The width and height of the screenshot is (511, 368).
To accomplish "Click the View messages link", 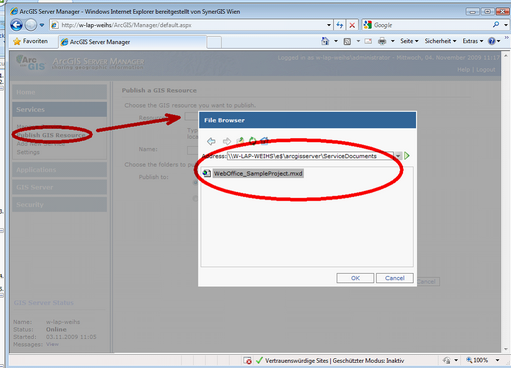I will pos(52,344).
